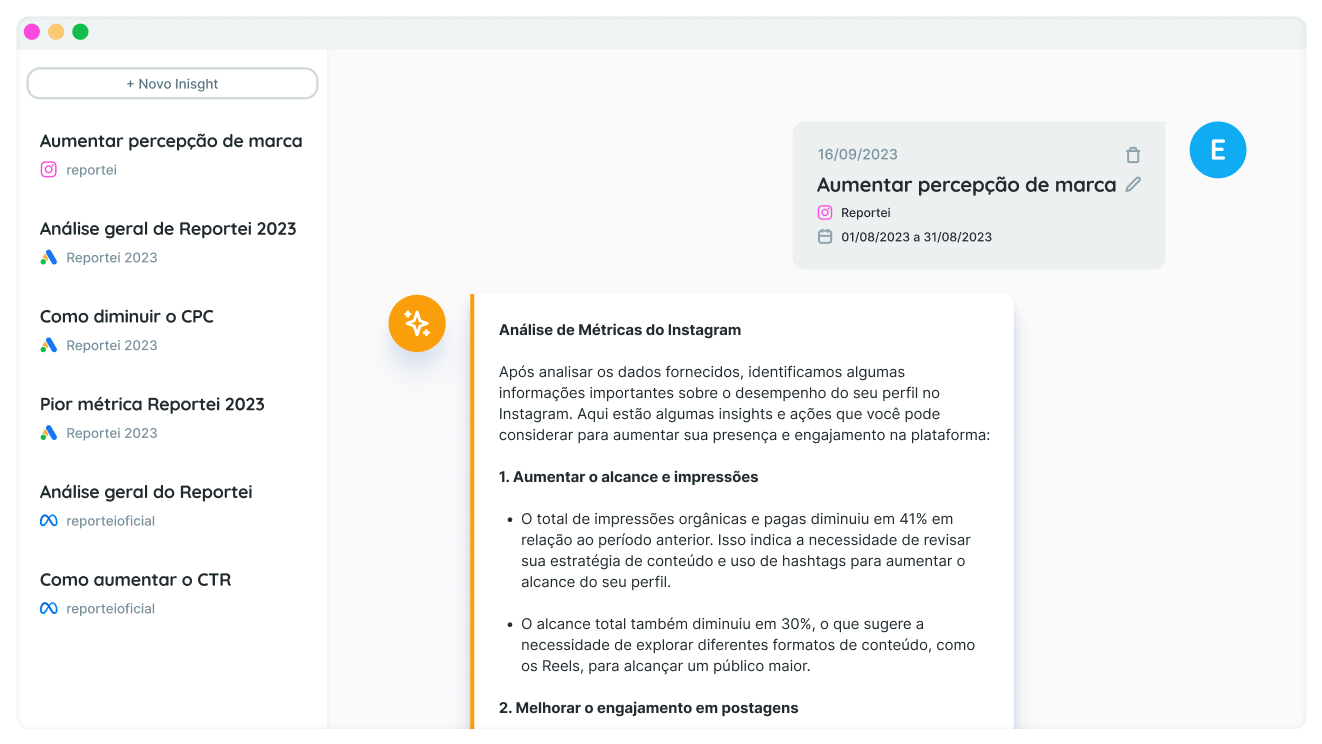The height and width of the screenshot is (744, 1322).
Task: Click Google Ads icon under Como diminuir o CPC
Action: point(48,345)
